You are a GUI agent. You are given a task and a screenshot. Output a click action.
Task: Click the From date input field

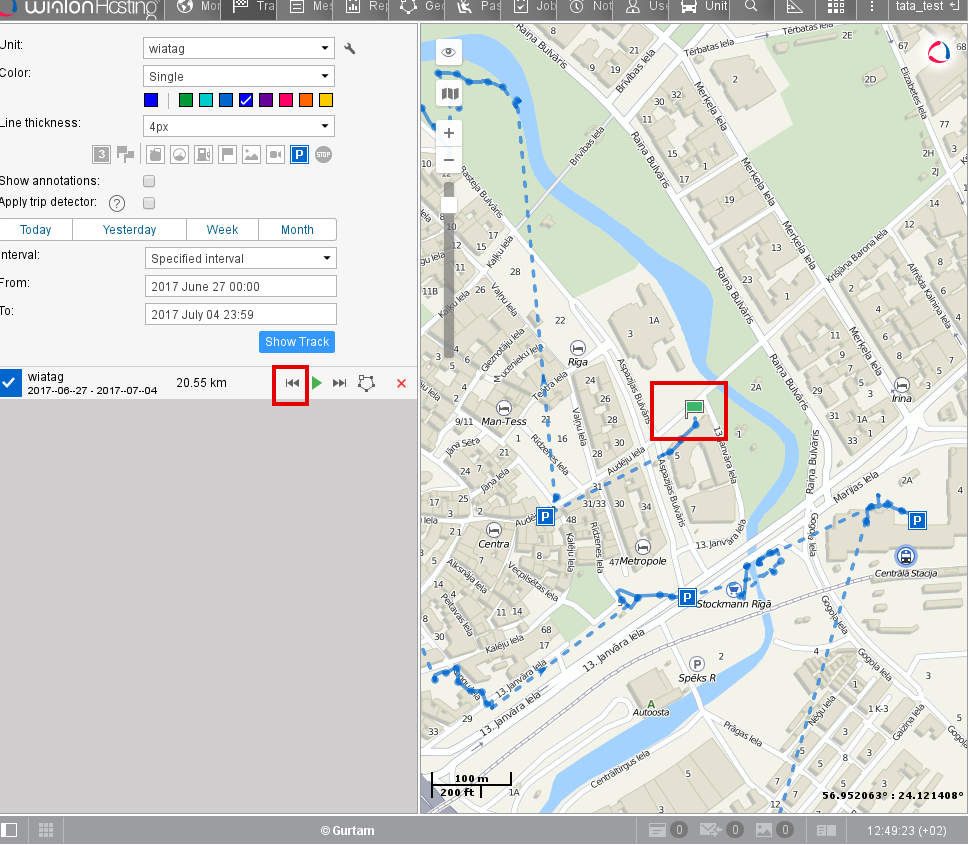[240, 286]
